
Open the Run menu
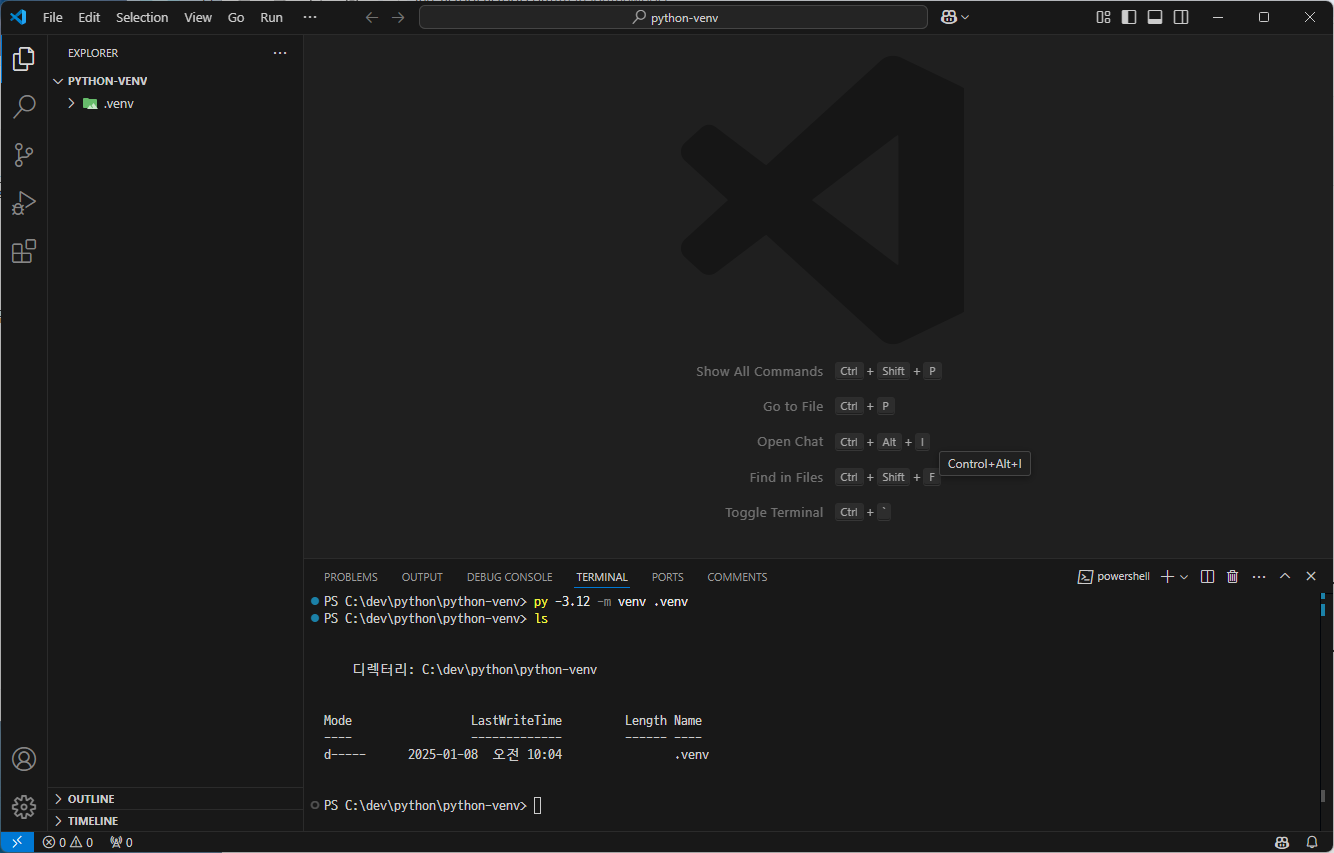pos(271,17)
